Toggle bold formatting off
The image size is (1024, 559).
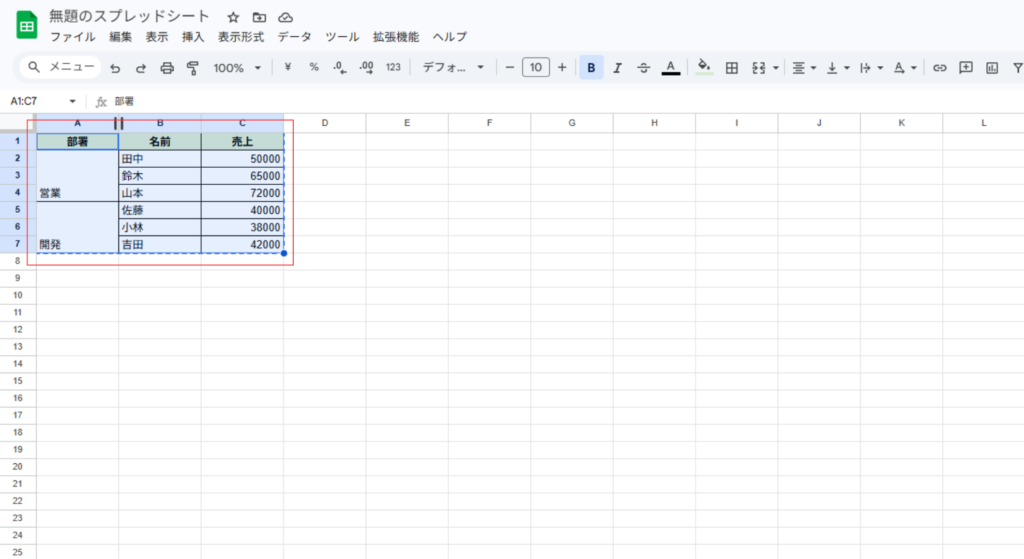[x=591, y=68]
